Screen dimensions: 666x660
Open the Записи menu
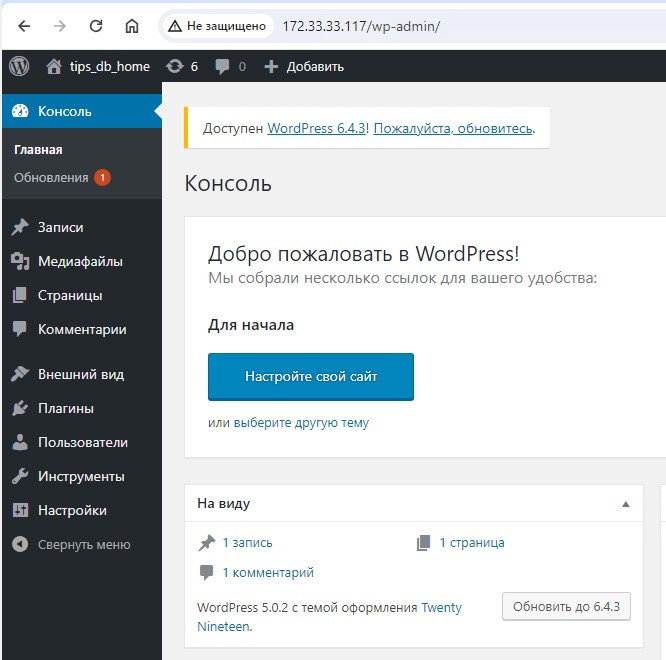(x=60, y=227)
